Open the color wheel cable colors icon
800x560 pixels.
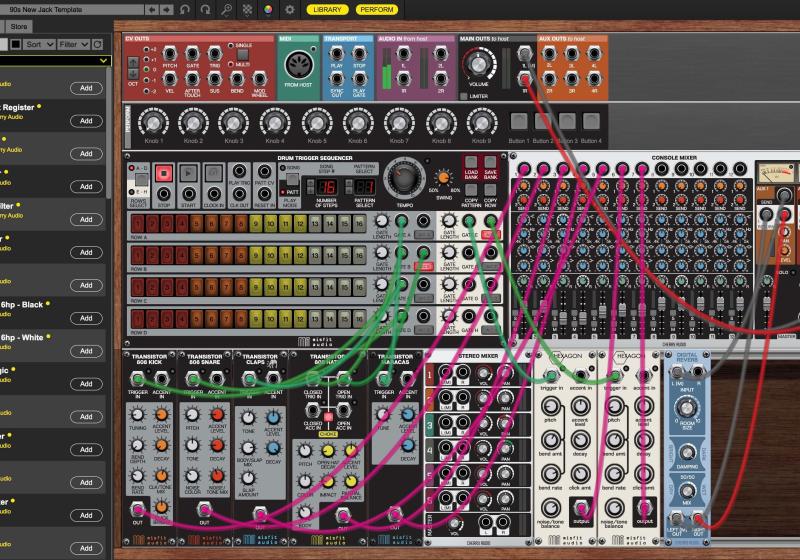268,9
